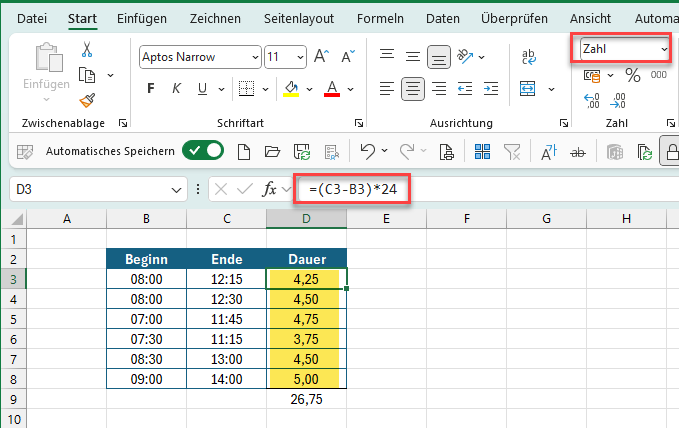Expand the Name Box dropdown arrow
679x428 pixels.
point(177,189)
